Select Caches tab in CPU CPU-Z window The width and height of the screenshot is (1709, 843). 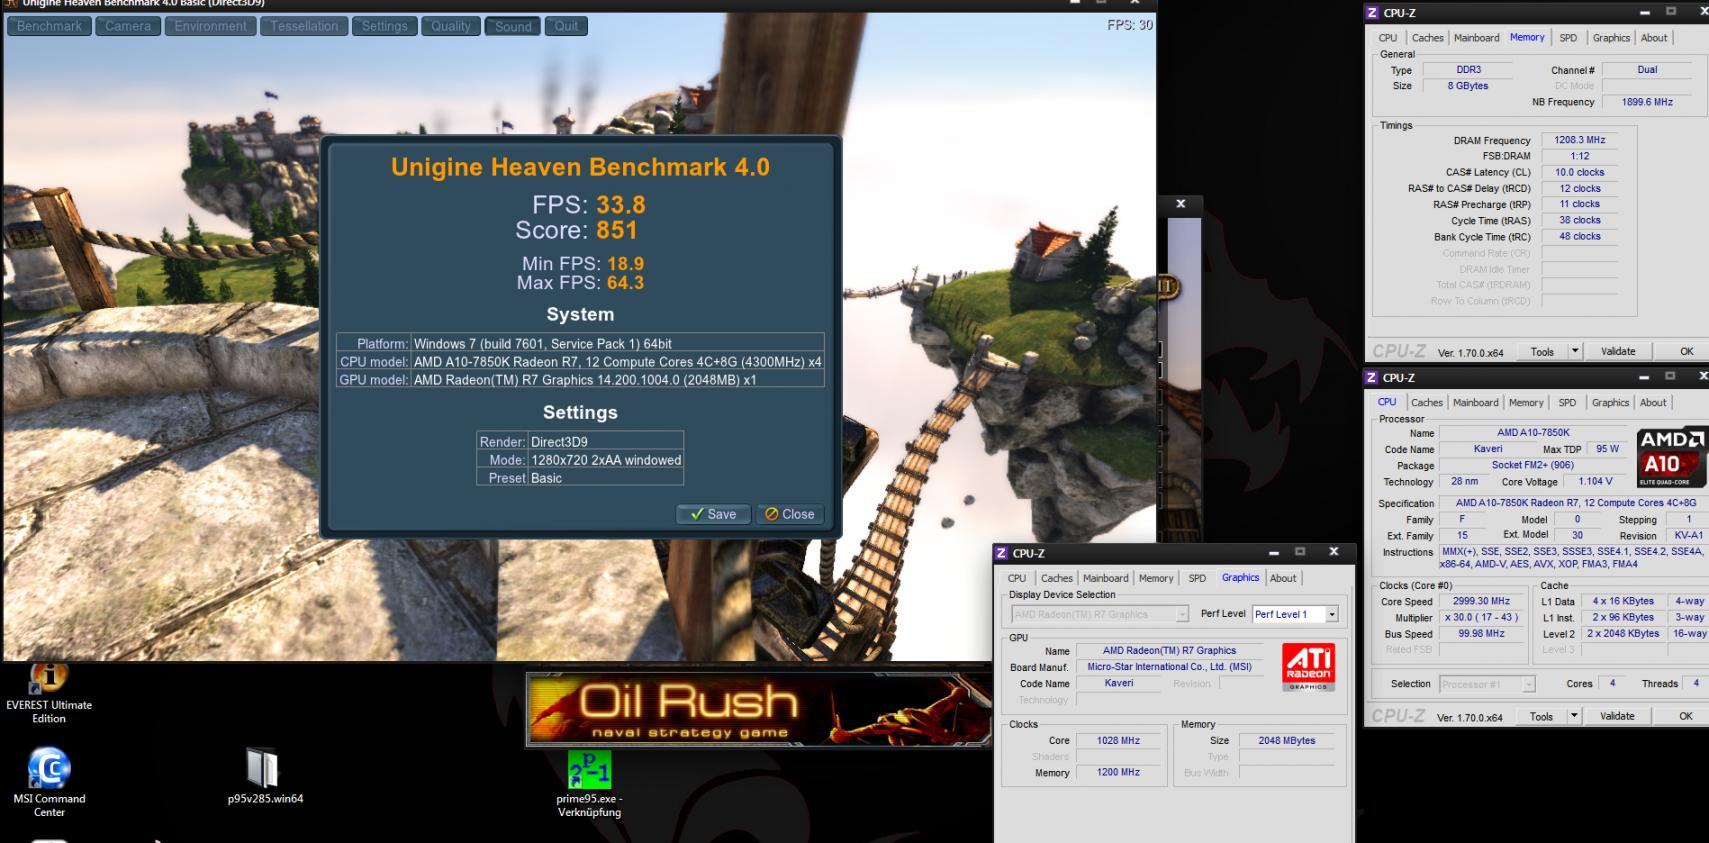[1426, 403]
